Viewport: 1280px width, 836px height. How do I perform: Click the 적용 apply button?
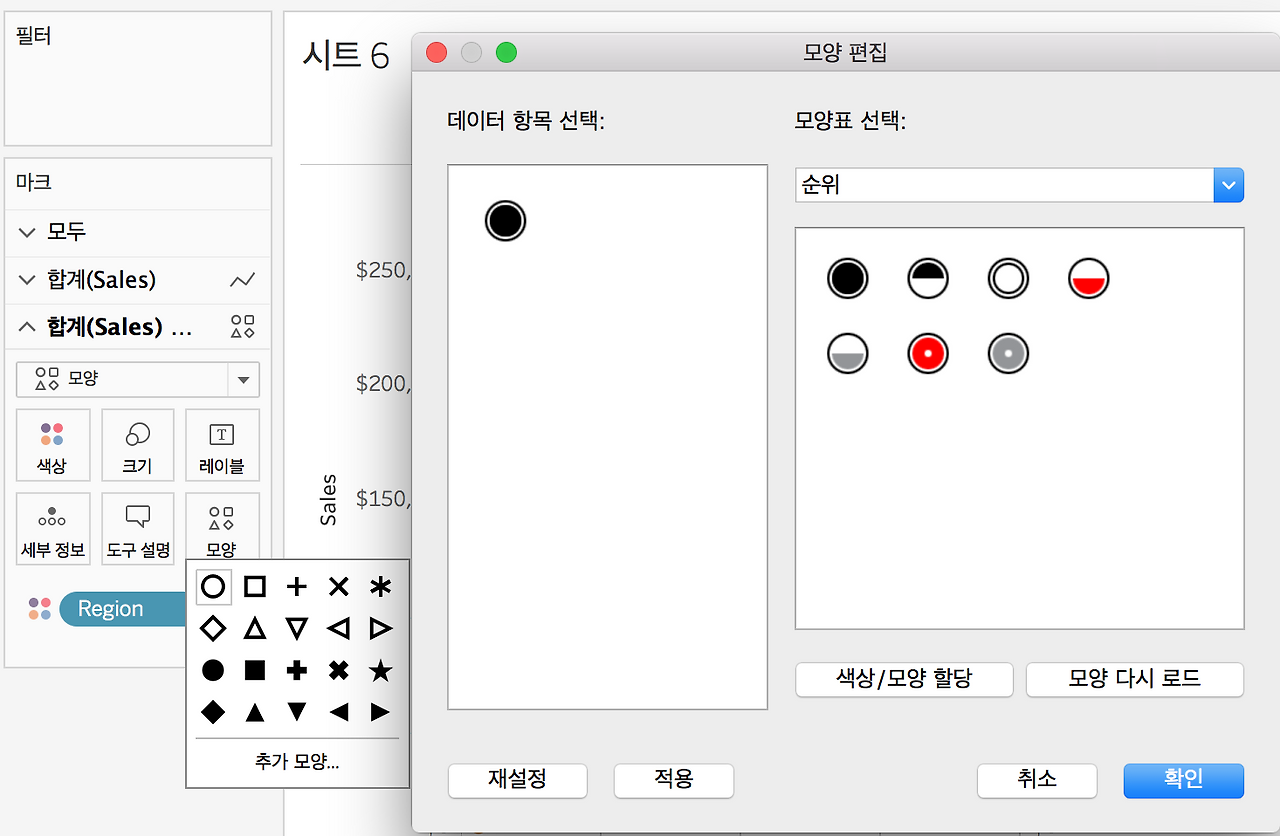tap(674, 780)
